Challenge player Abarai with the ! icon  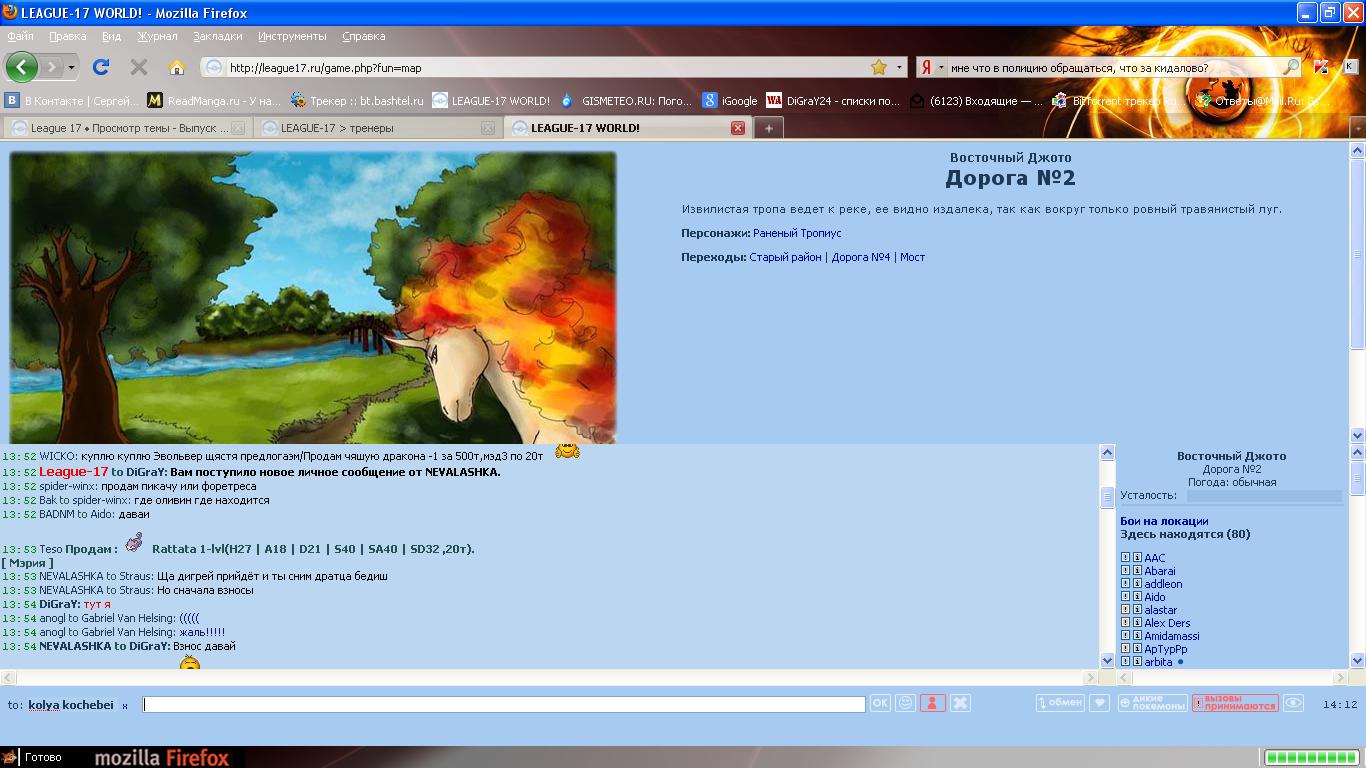point(1125,571)
